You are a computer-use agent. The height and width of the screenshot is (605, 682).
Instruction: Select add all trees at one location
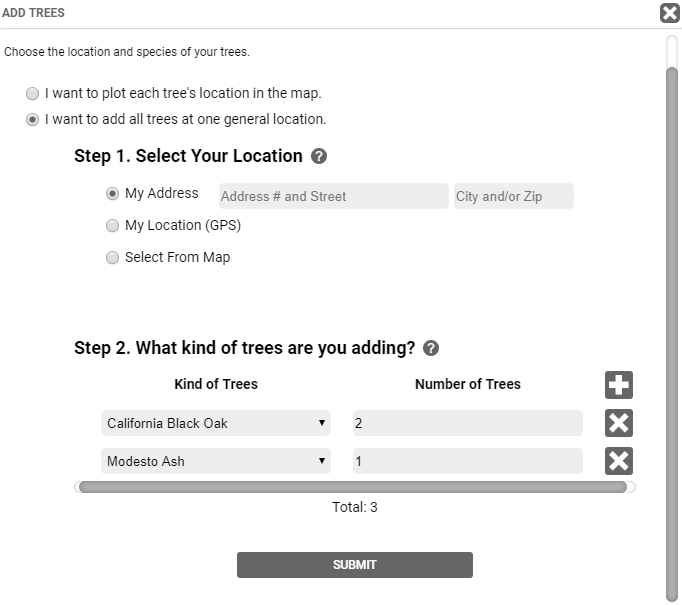[x=32, y=120]
